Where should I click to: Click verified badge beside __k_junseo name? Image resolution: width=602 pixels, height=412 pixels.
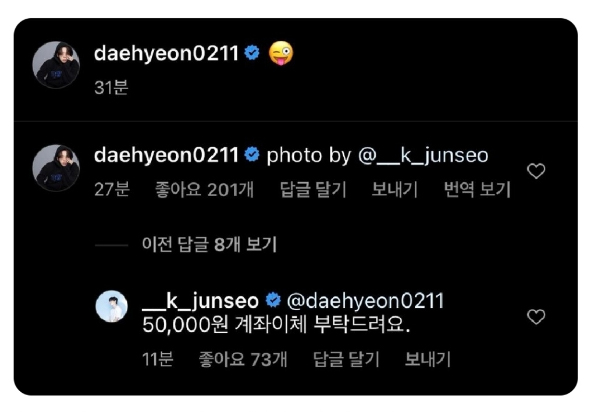pyautogui.click(x=273, y=300)
